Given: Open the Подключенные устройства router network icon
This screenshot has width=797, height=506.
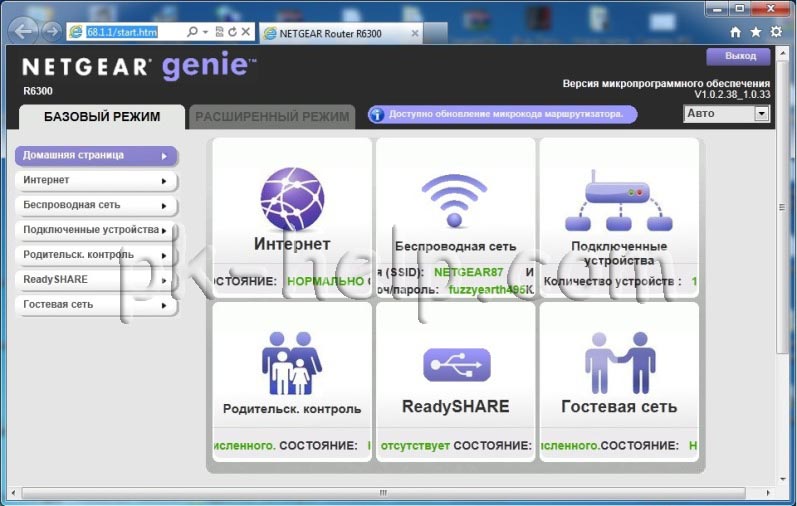Looking at the screenshot, I should (619, 200).
